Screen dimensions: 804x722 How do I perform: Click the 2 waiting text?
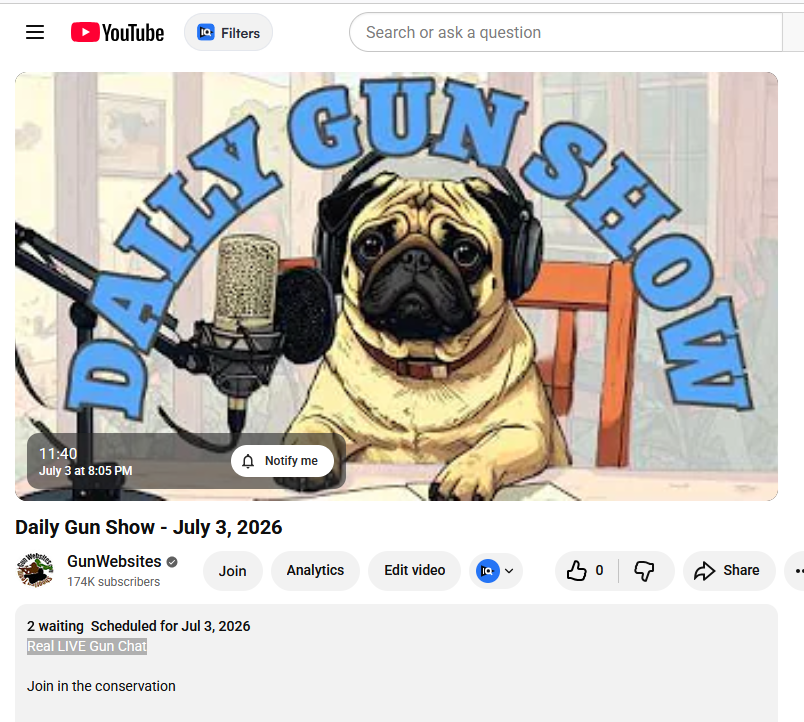click(x=55, y=626)
